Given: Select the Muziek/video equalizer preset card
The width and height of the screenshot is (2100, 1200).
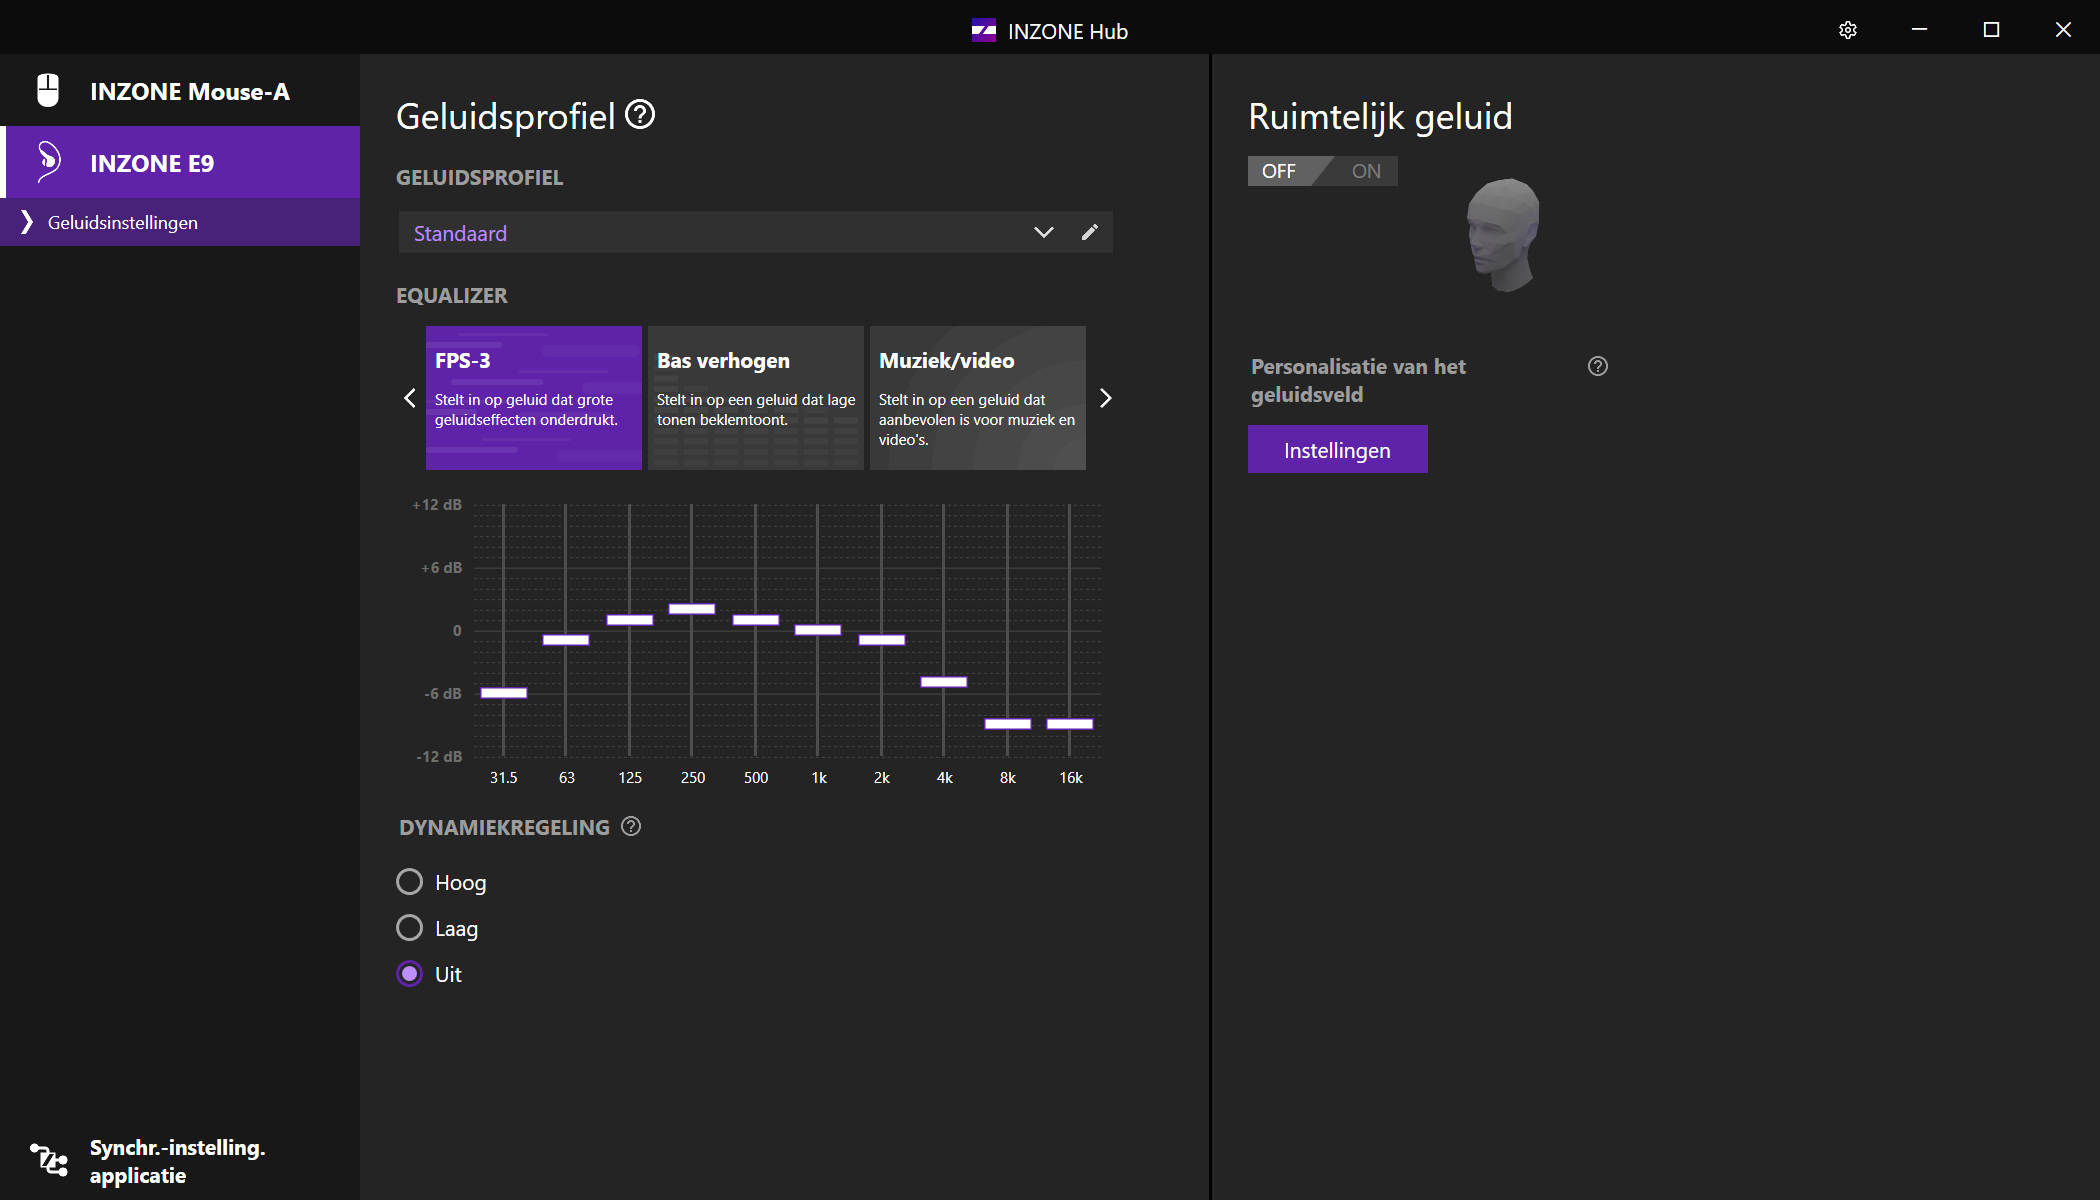Looking at the screenshot, I should pyautogui.click(x=977, y=397).
